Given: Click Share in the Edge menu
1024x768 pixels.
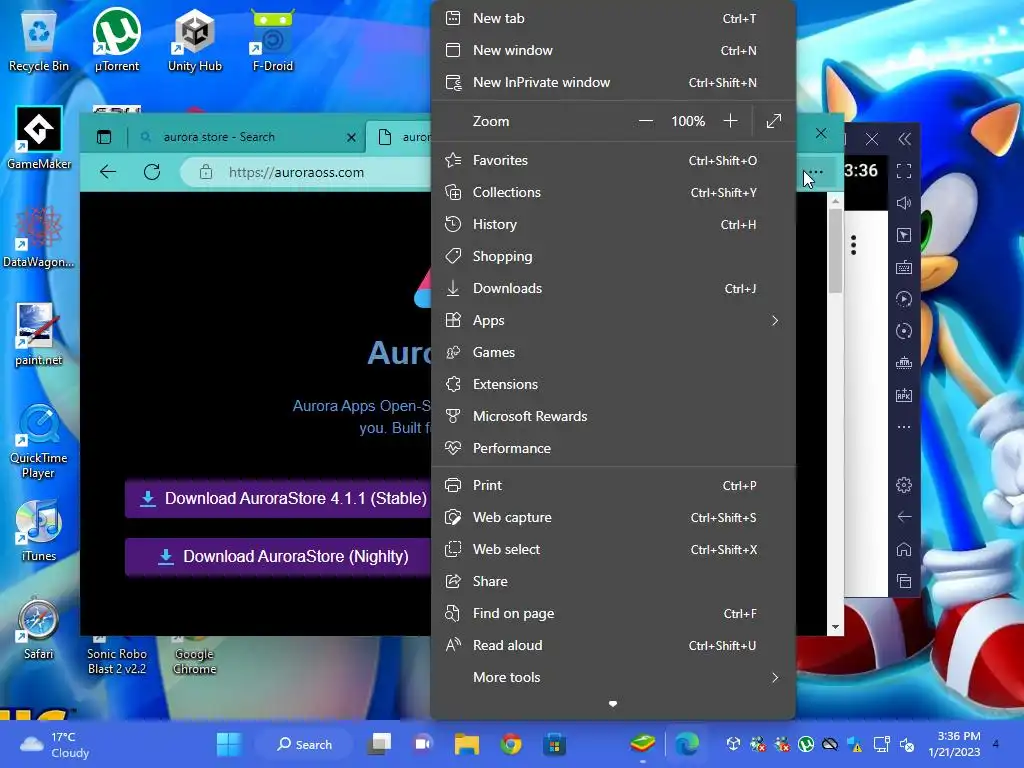Looking at the screenshot, I should pos(613,581).
